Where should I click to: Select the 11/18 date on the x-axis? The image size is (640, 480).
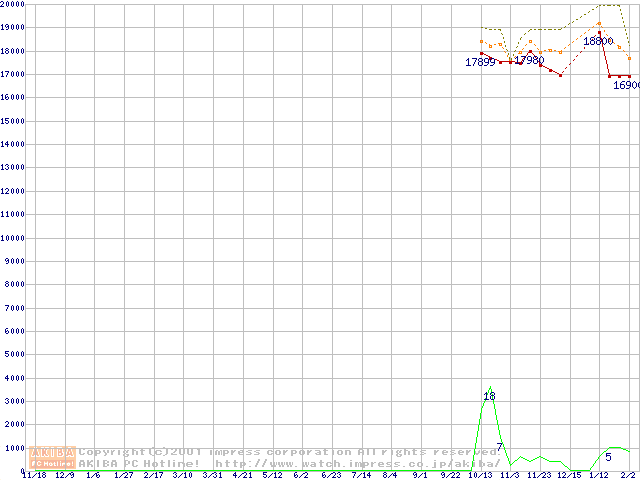(x=32, y=476)
